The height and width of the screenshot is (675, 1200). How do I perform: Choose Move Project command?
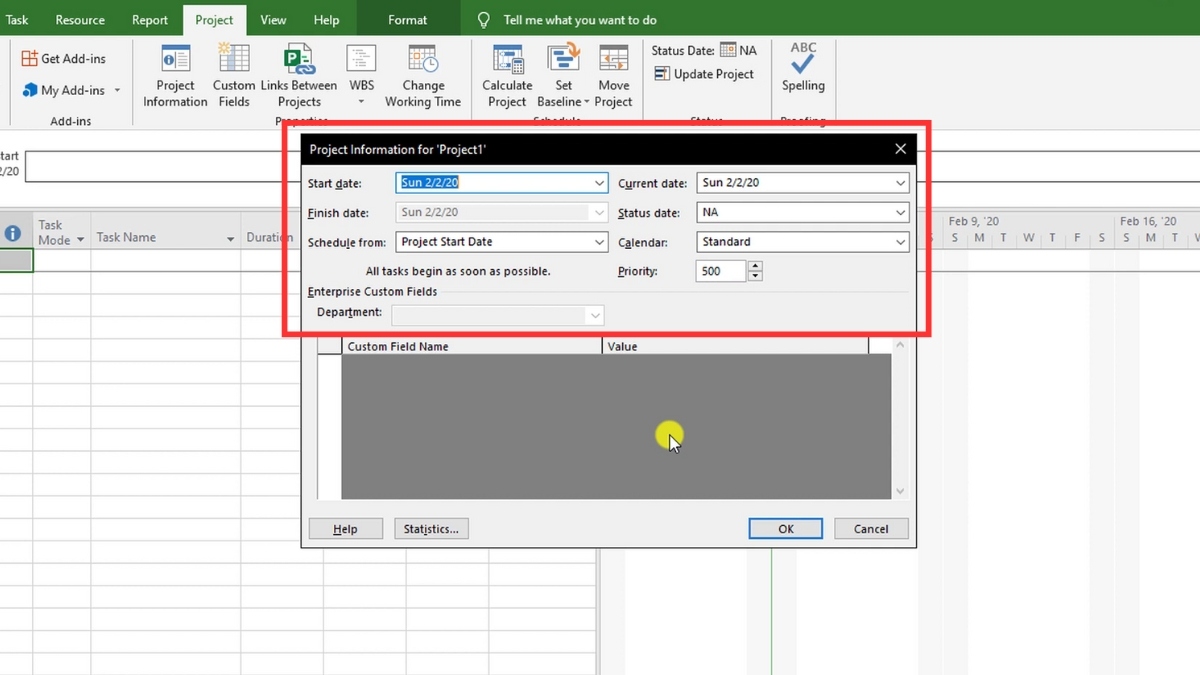click(x=614, y=76)
